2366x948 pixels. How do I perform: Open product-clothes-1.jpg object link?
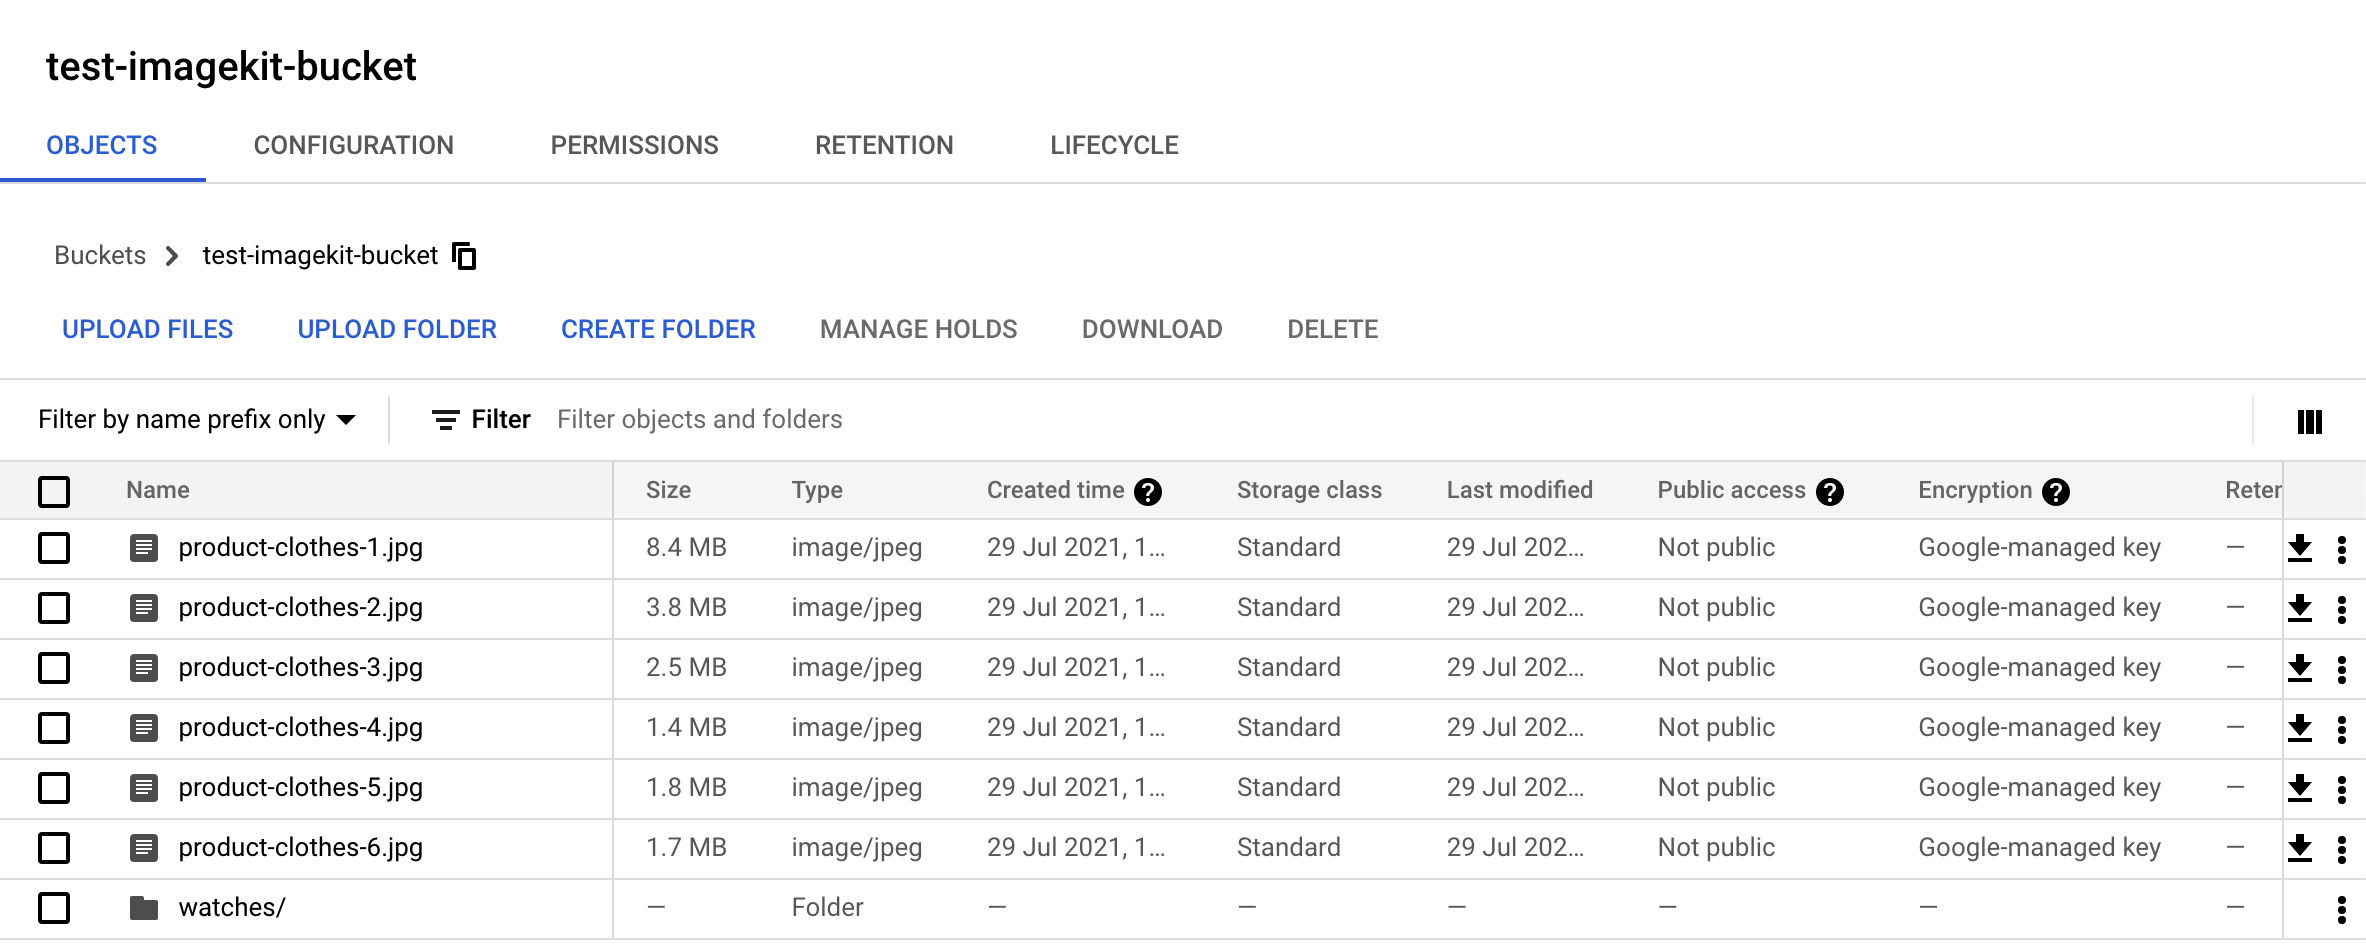301,548
